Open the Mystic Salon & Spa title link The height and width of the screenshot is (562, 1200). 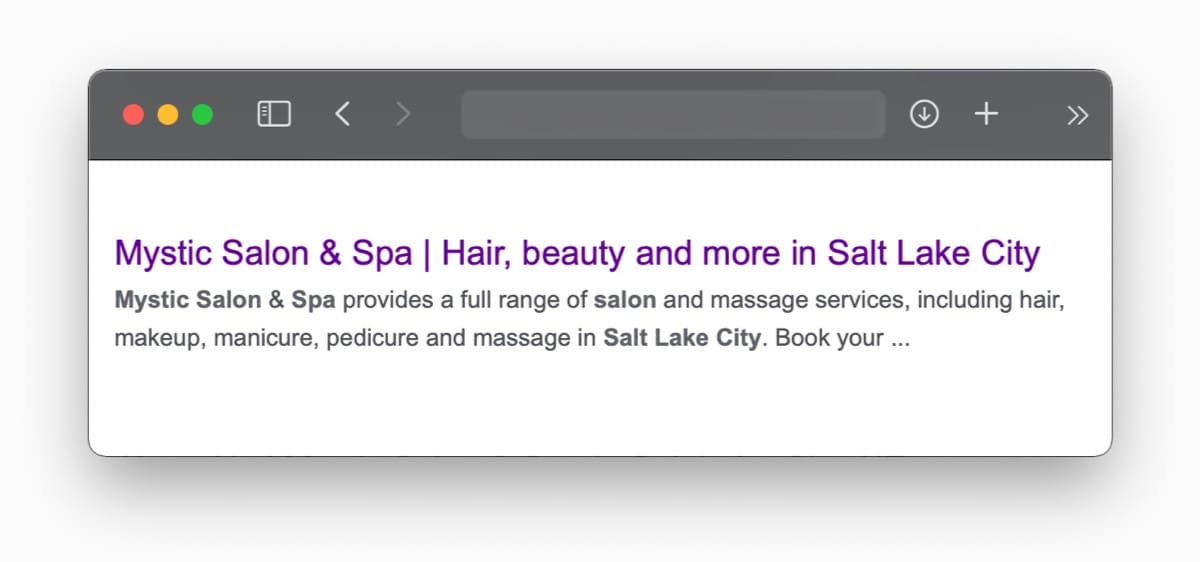pos(577,253)
